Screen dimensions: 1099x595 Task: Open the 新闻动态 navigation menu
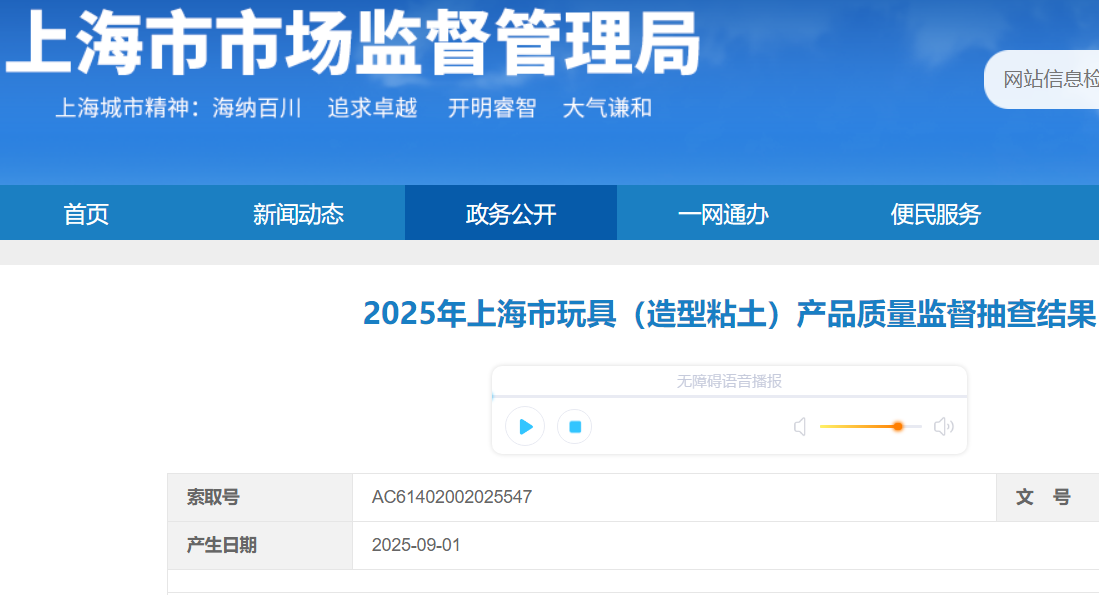coord(298,213)
